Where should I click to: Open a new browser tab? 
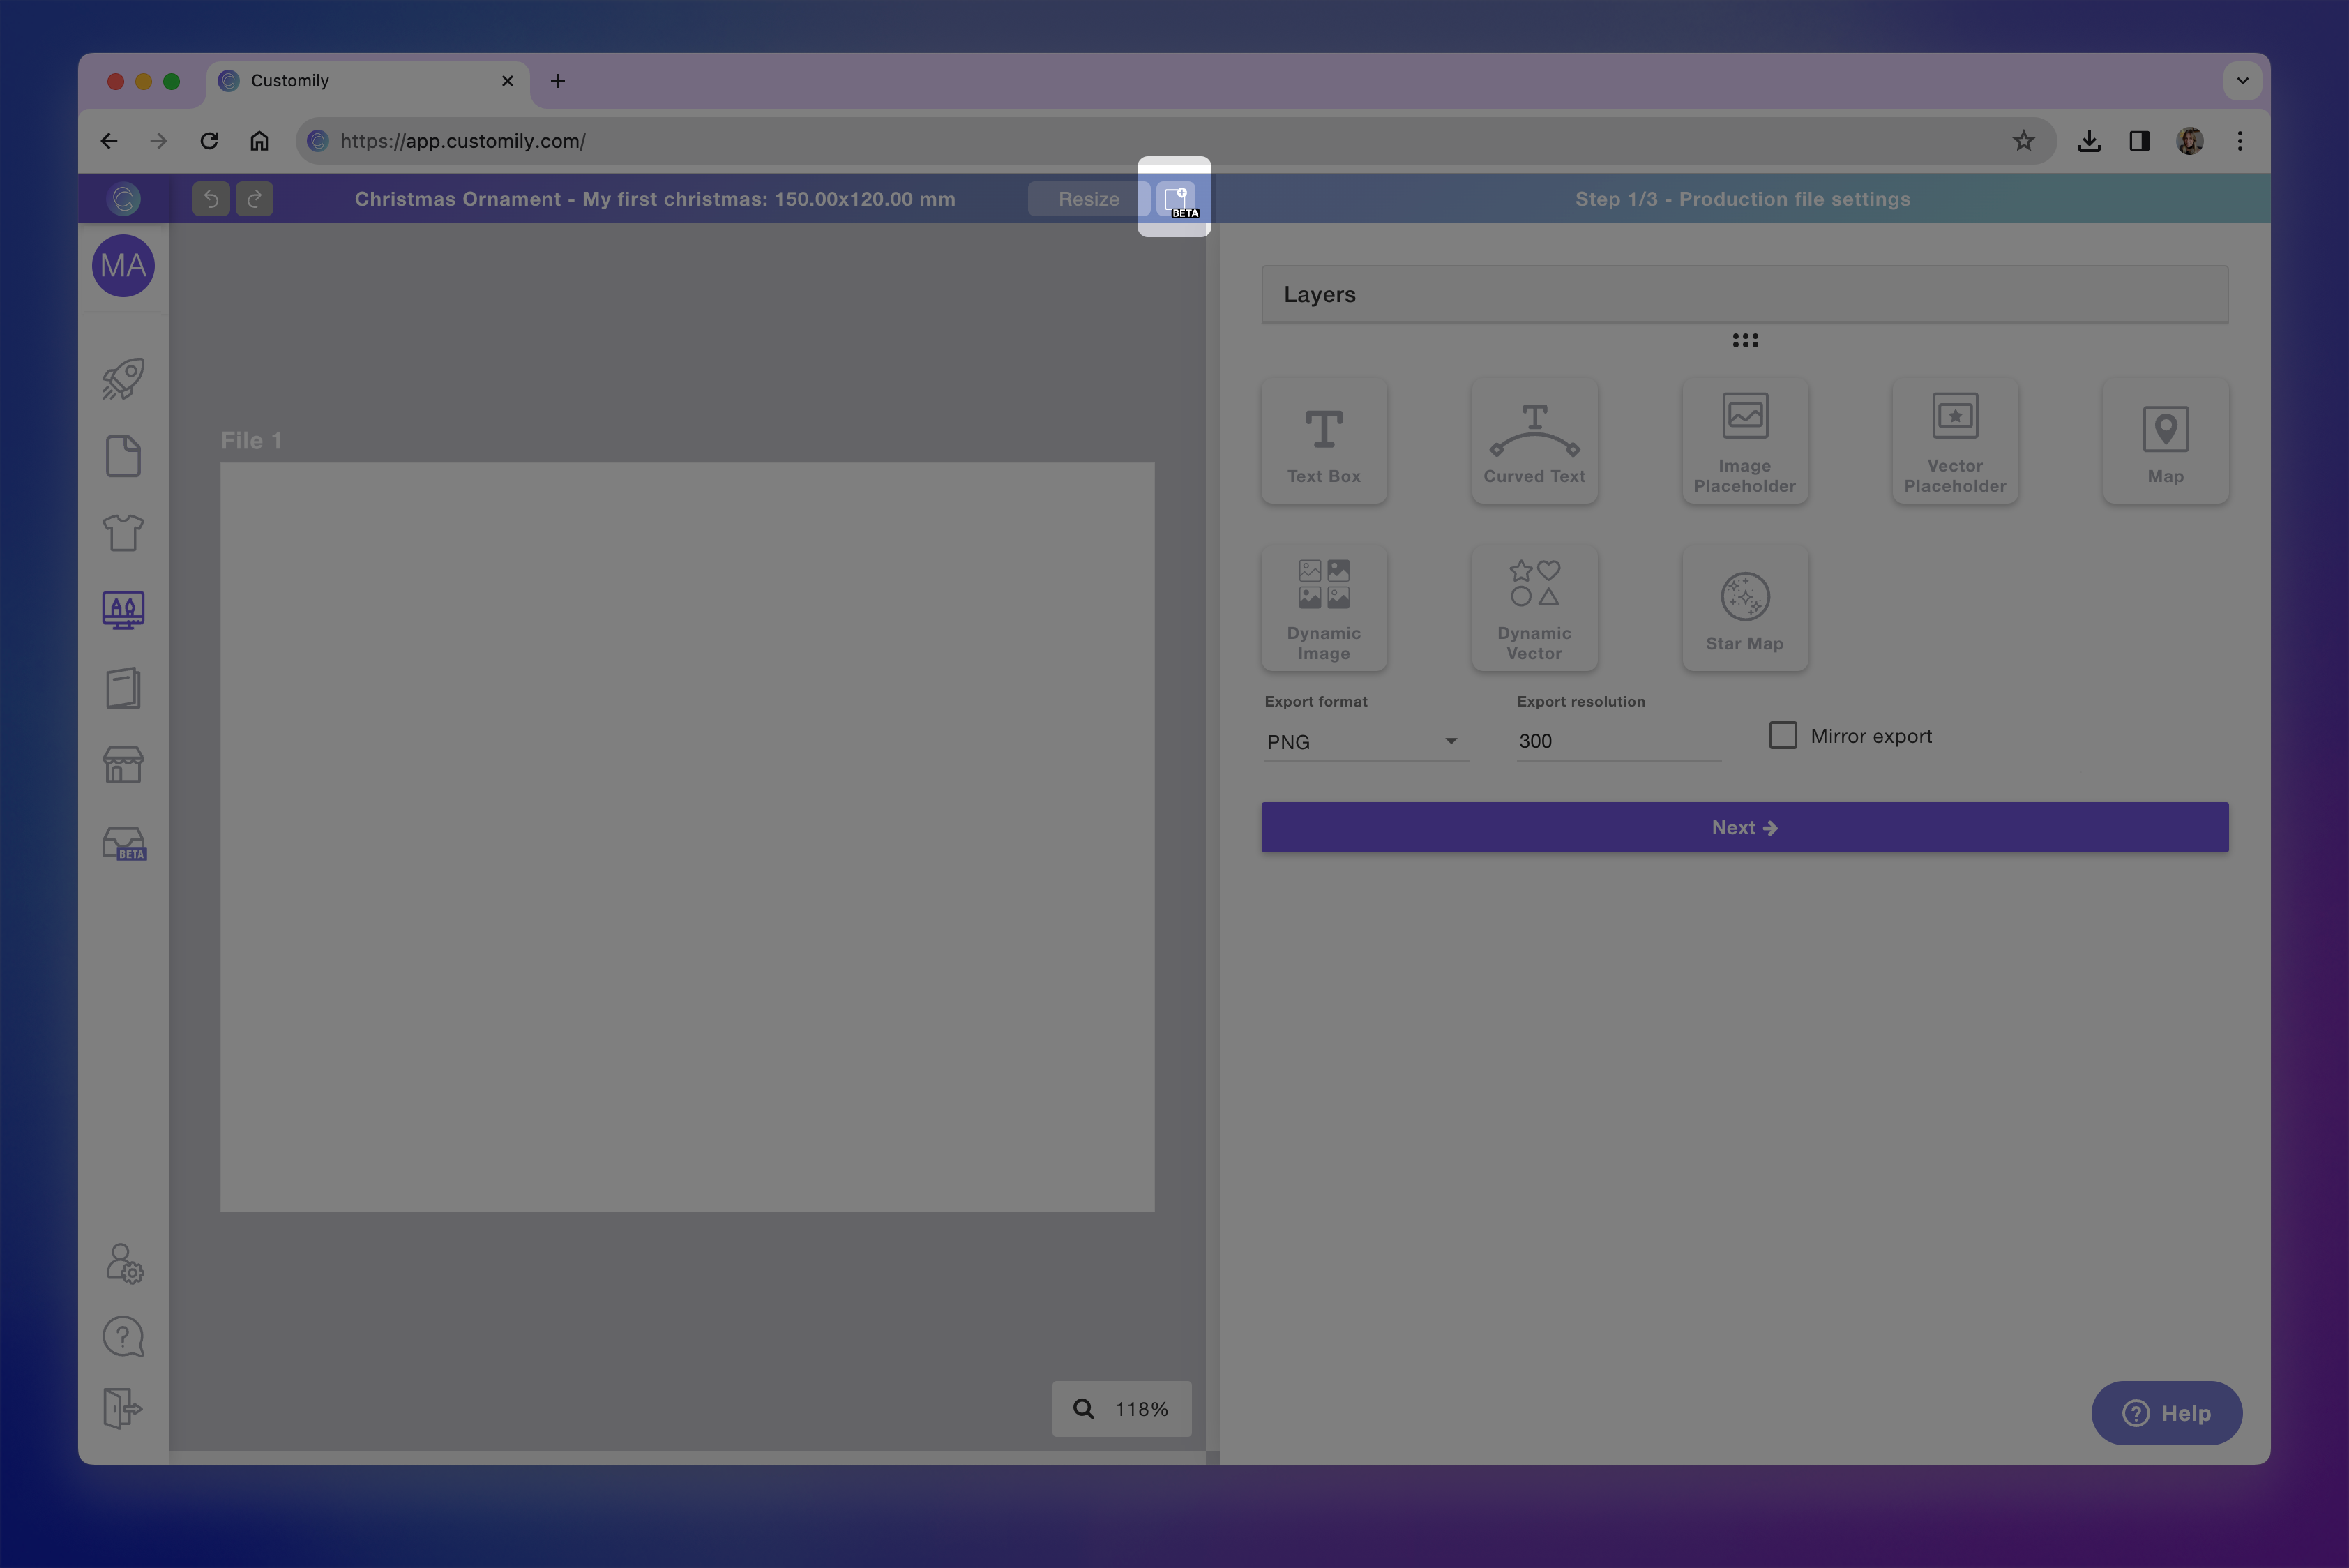coord(558,81)
